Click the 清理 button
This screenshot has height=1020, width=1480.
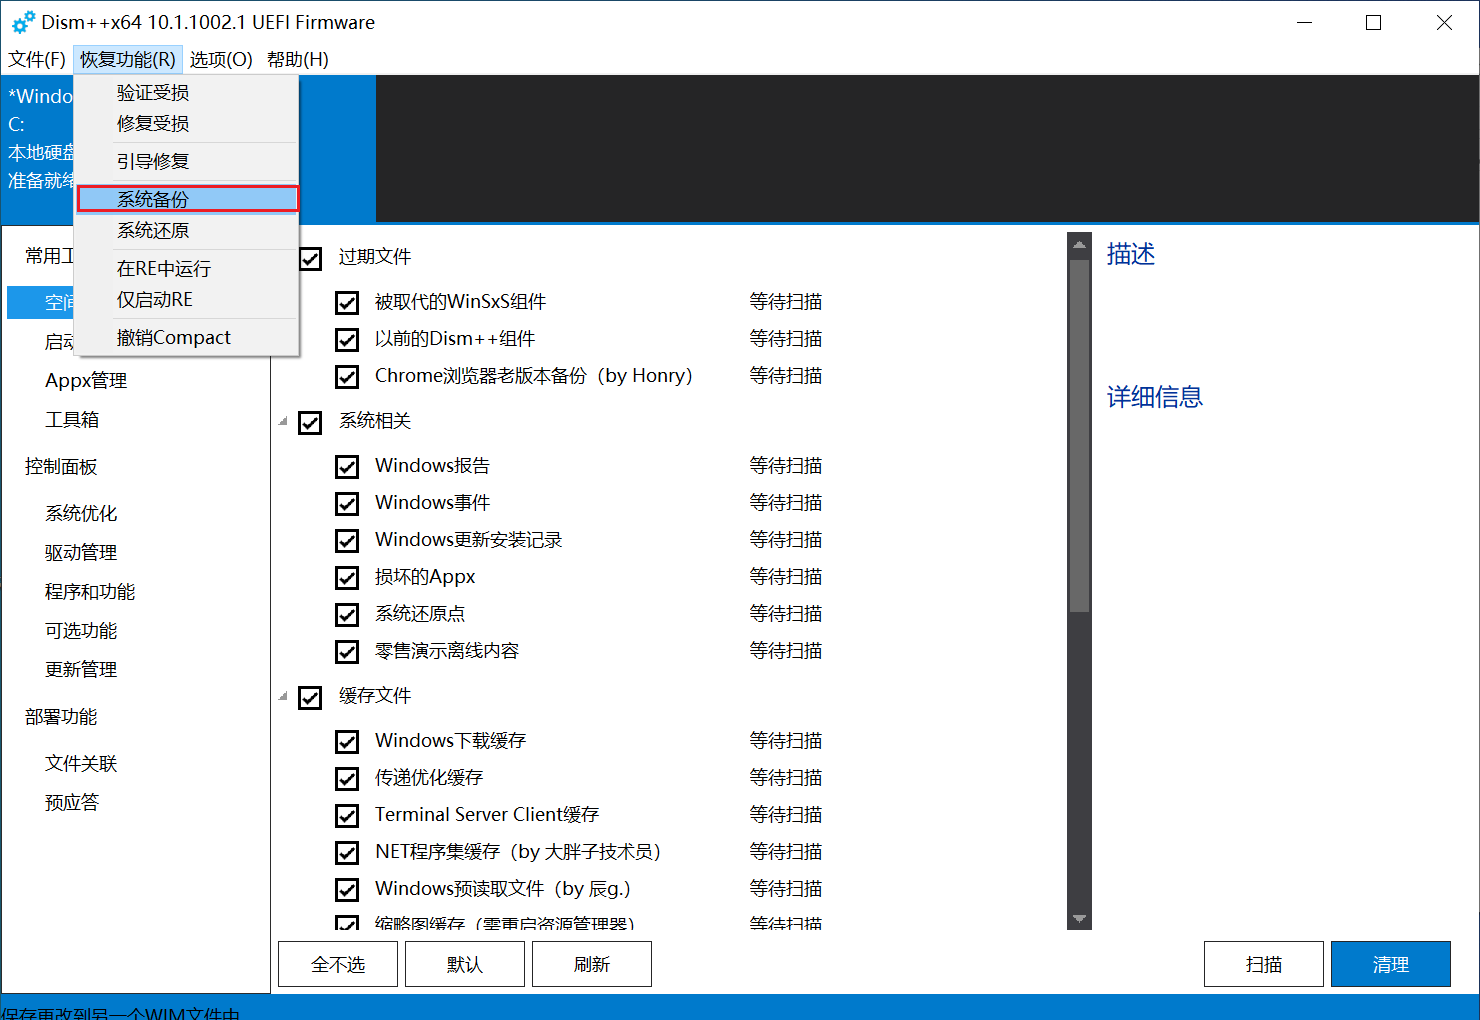click(1391, 964)
